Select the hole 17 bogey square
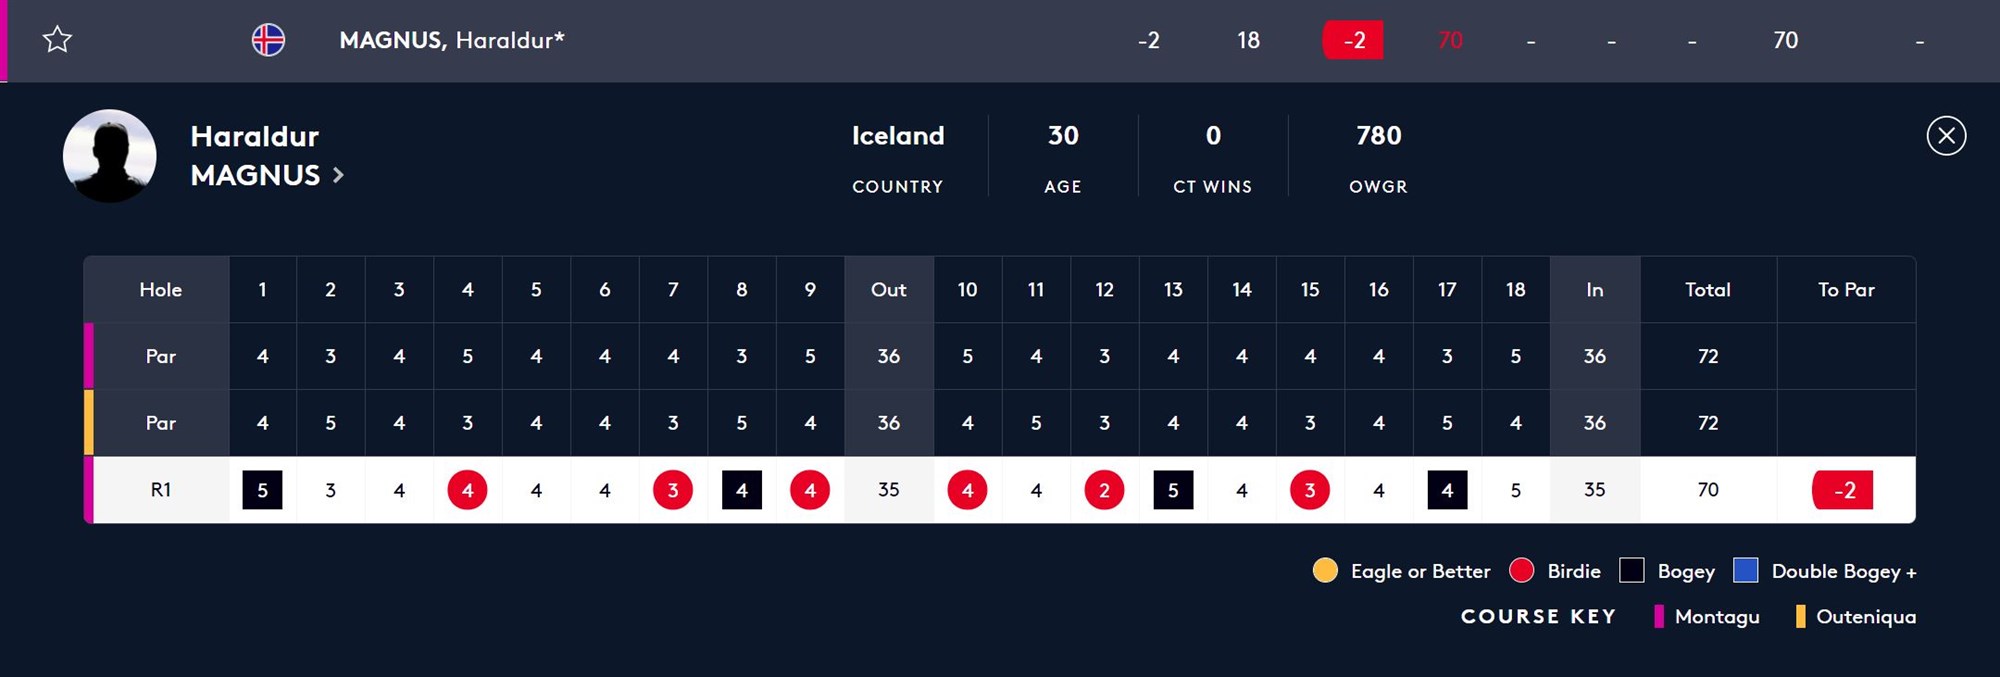 pyautogui.click(x=1447, y=490)
